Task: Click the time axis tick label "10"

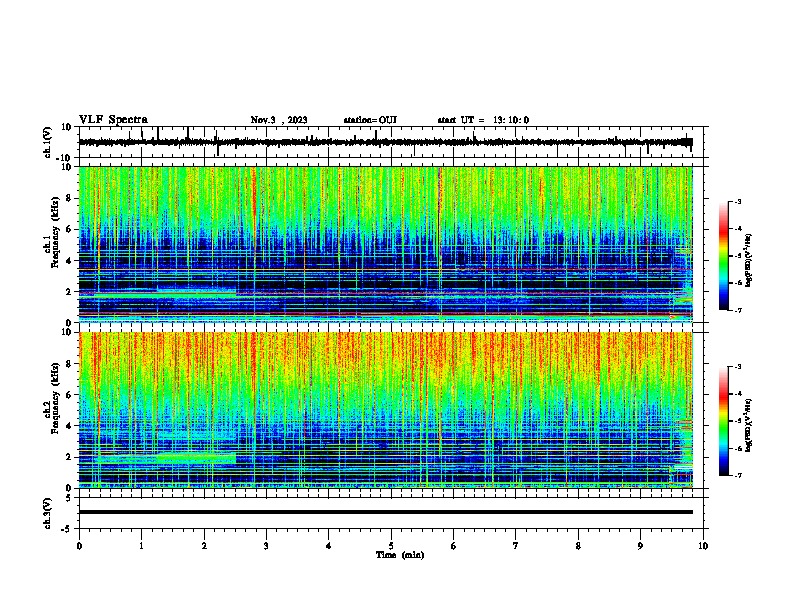Action: 703,546
